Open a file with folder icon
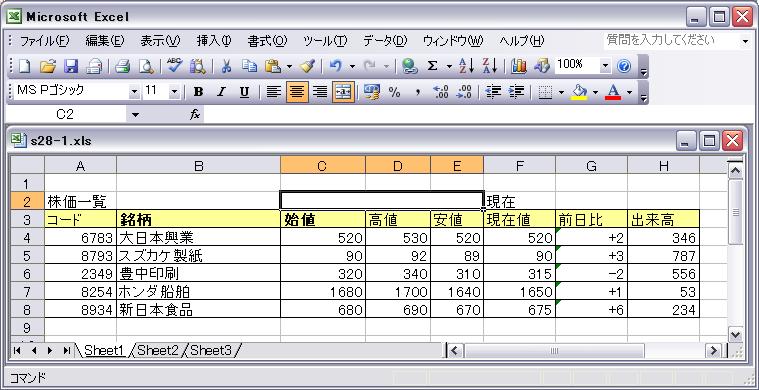This screenshot has height=390, width=759. (x=48, y=66)
